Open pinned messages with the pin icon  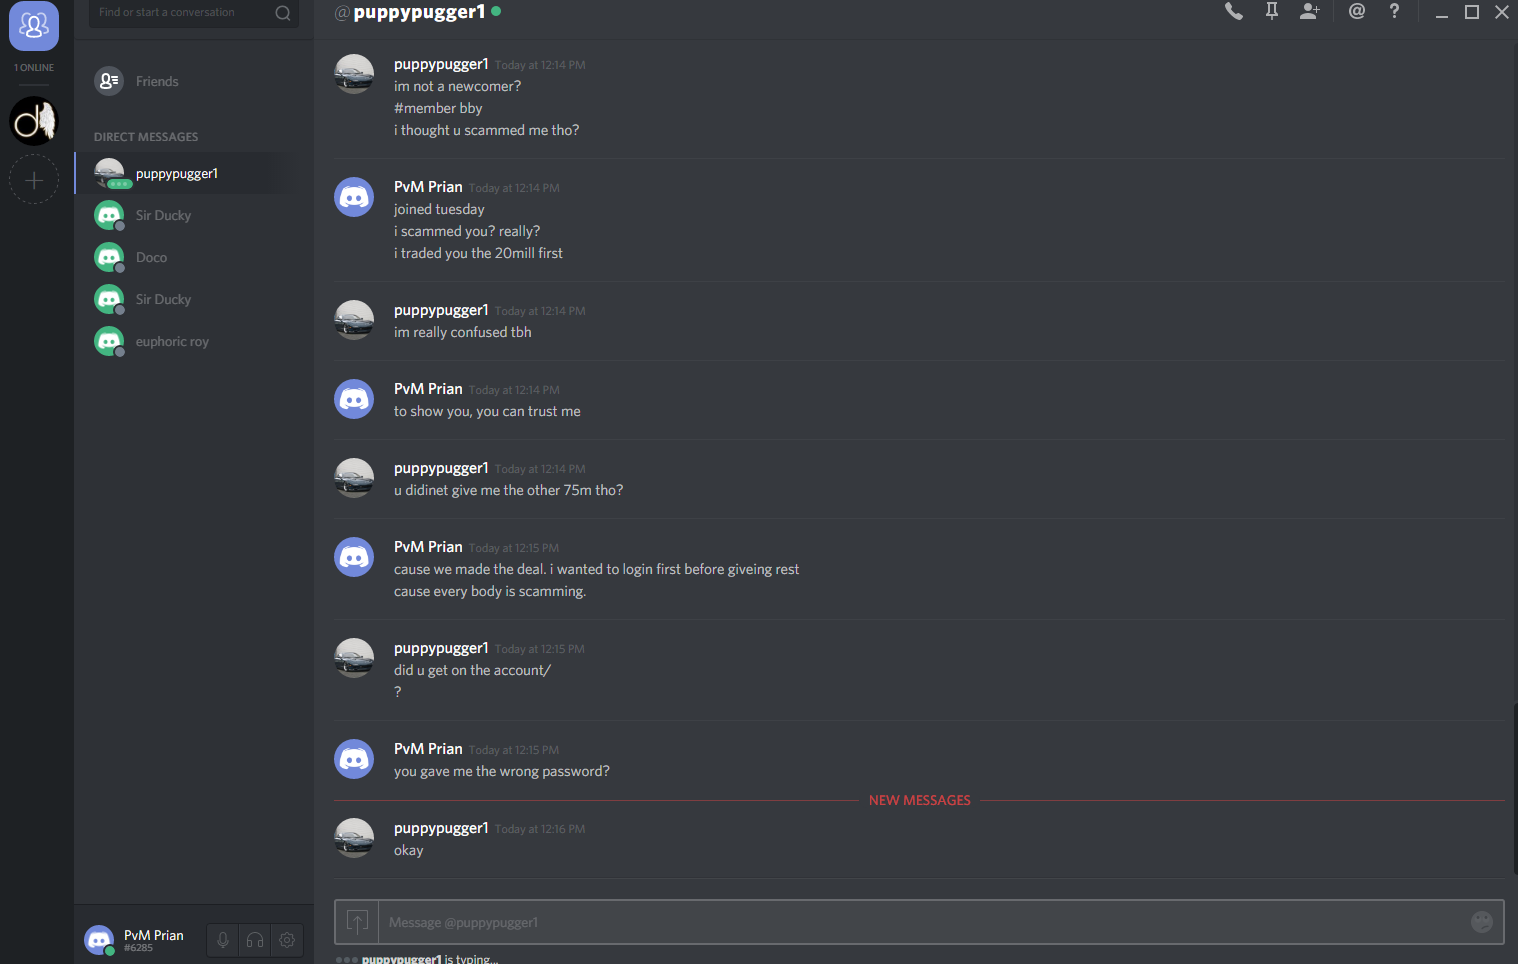coord(1272,12)
